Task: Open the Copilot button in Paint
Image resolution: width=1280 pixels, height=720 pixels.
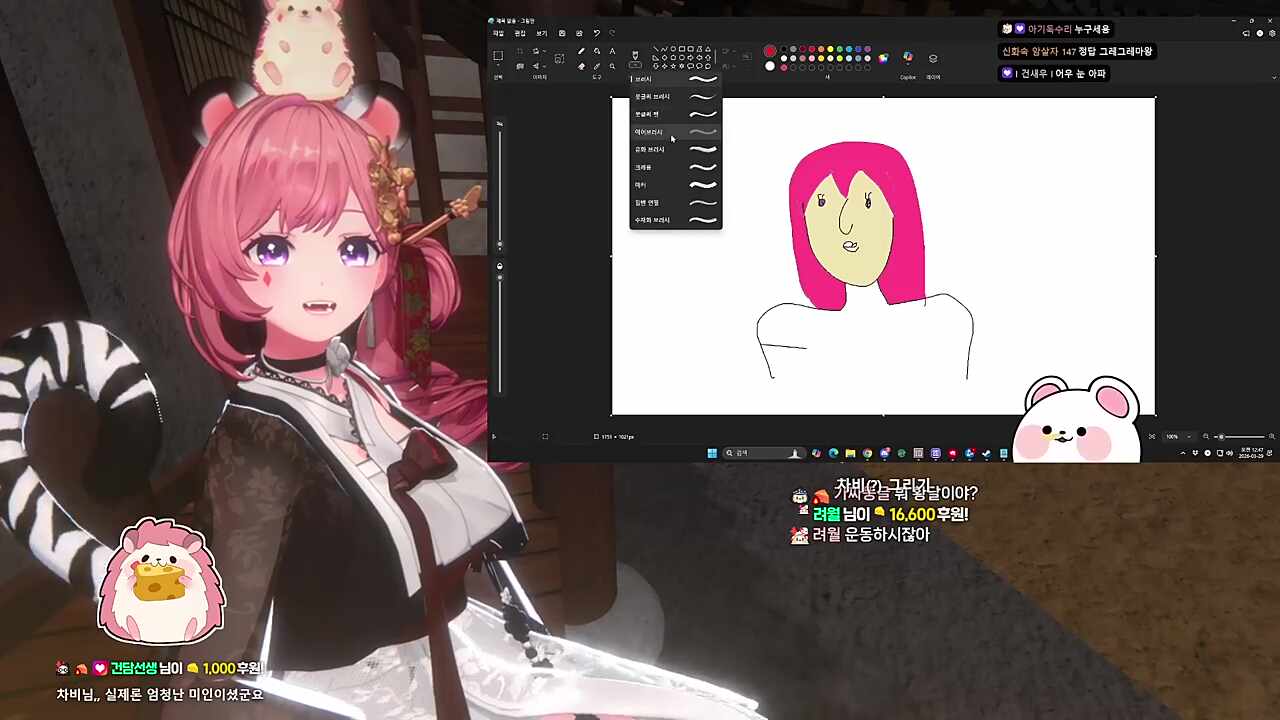Action: point(907,57)
